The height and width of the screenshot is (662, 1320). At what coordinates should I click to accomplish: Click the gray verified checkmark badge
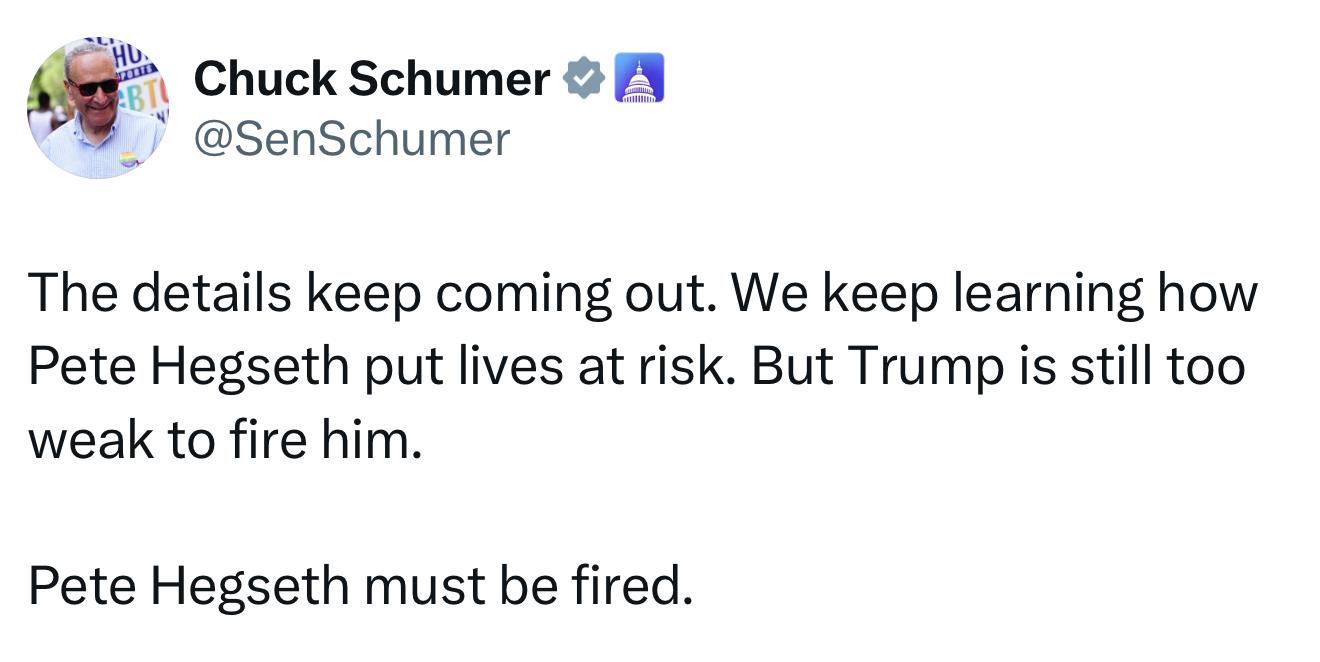click(x=585, y=79)
